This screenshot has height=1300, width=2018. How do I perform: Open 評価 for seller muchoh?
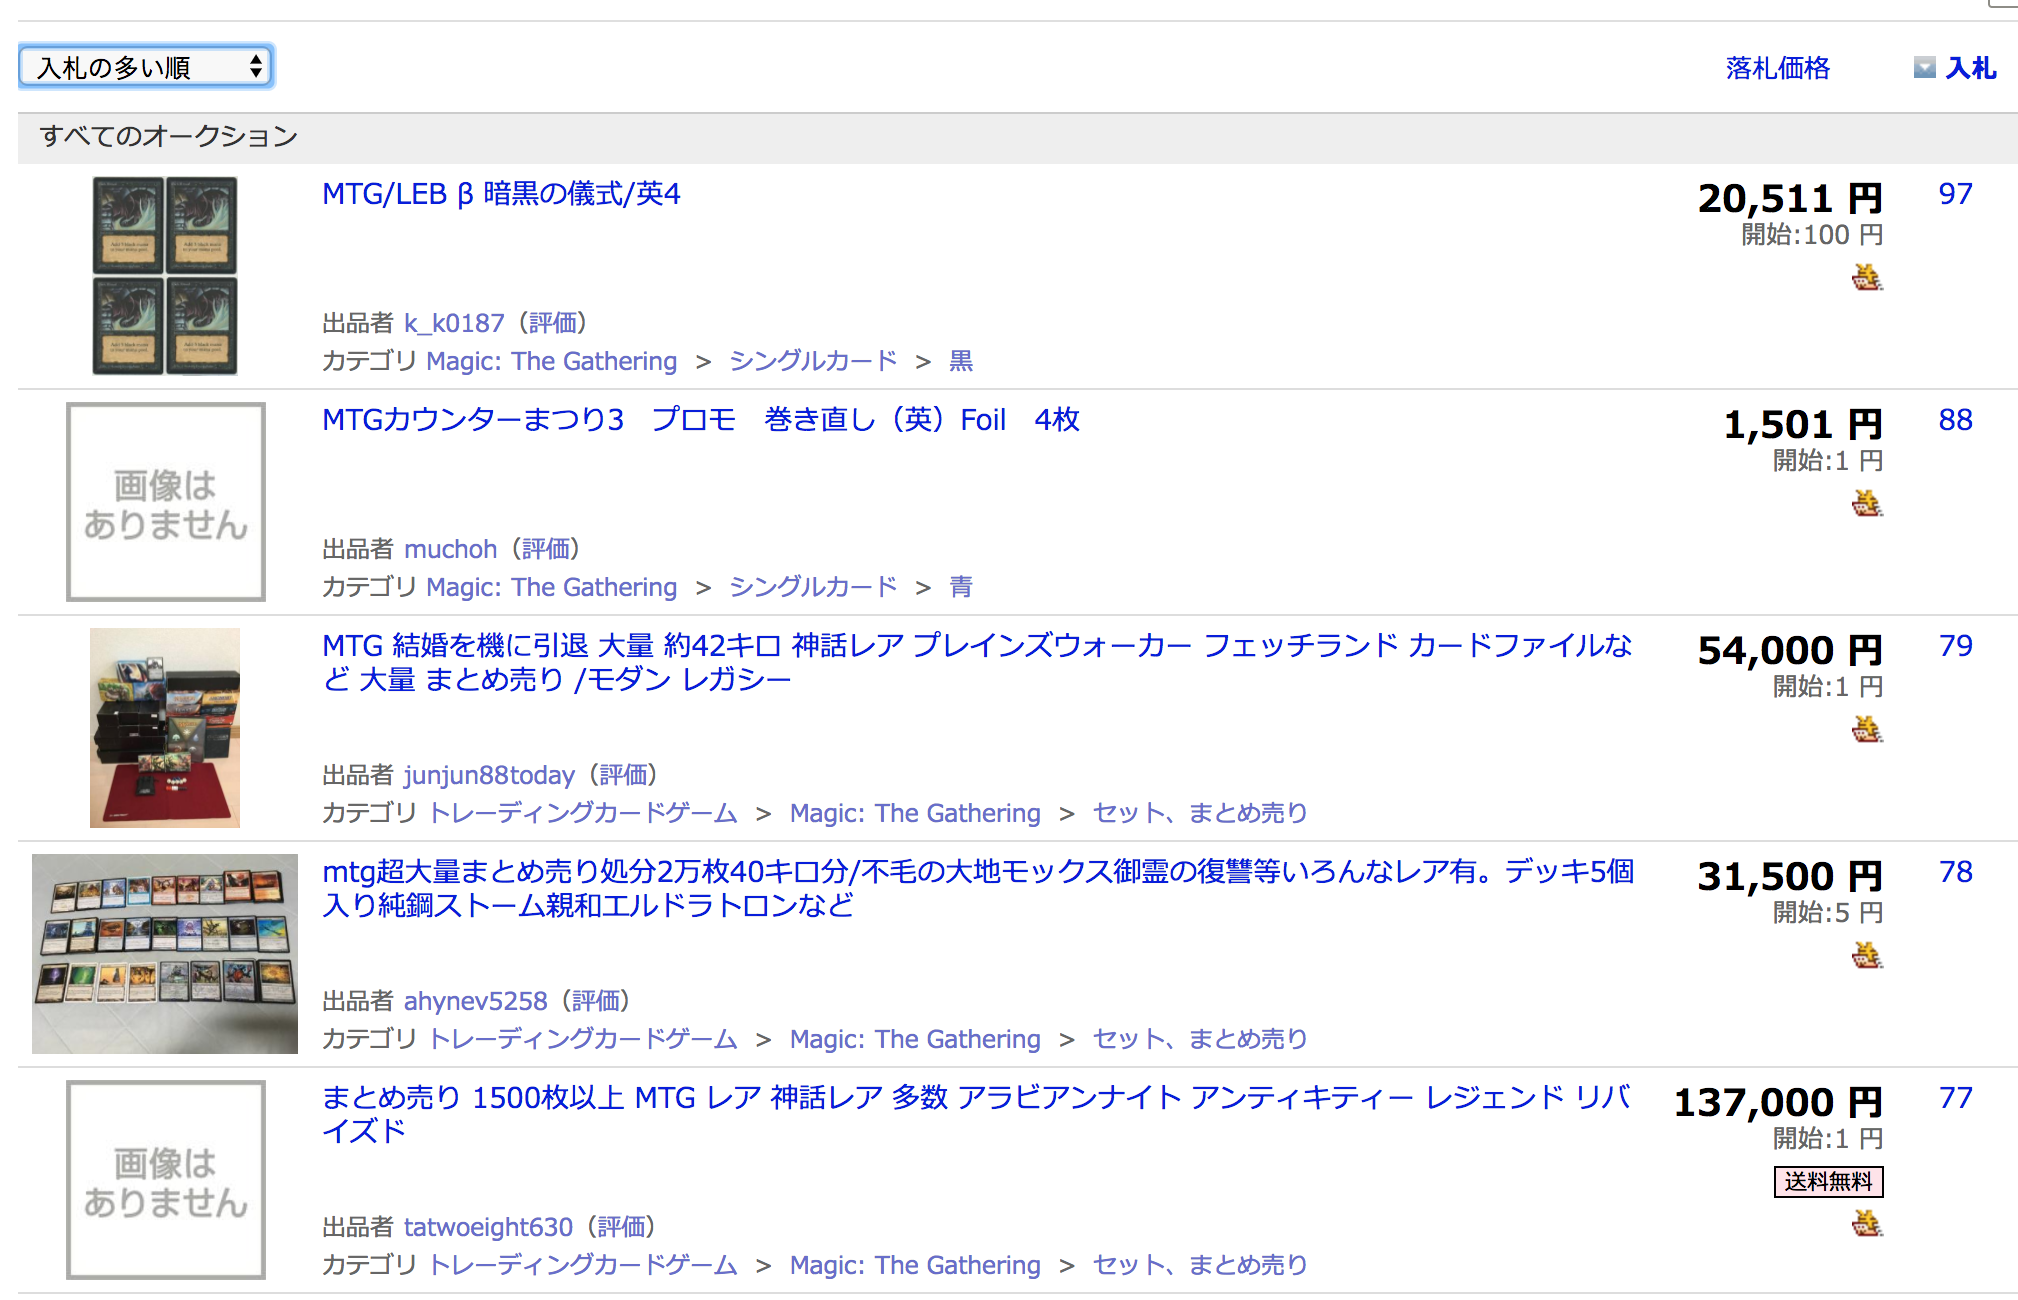point(546,549)
